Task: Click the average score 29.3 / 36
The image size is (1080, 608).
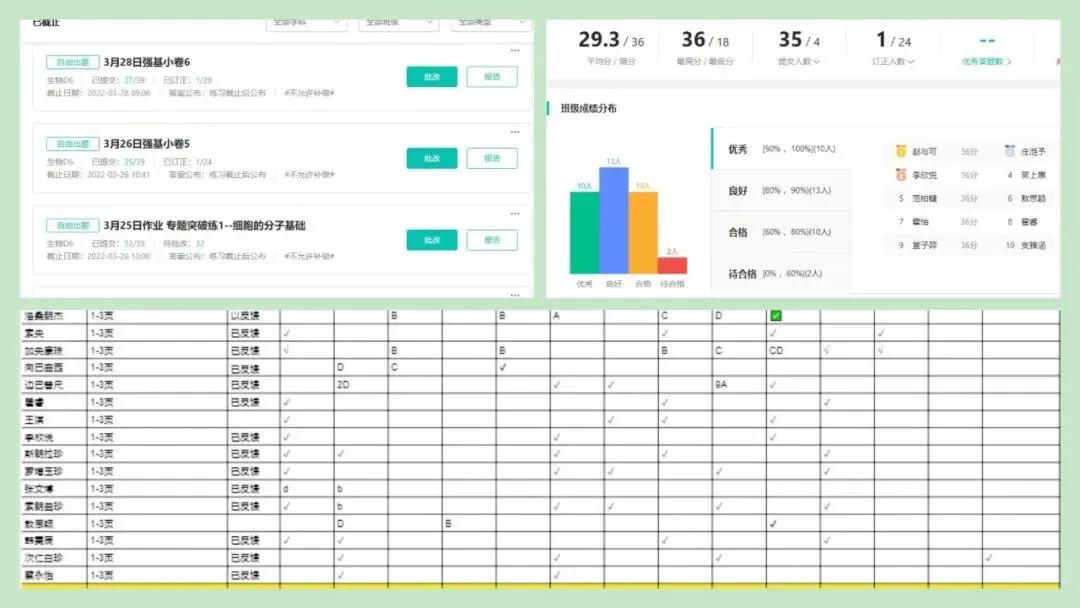Action: (611, 40)
